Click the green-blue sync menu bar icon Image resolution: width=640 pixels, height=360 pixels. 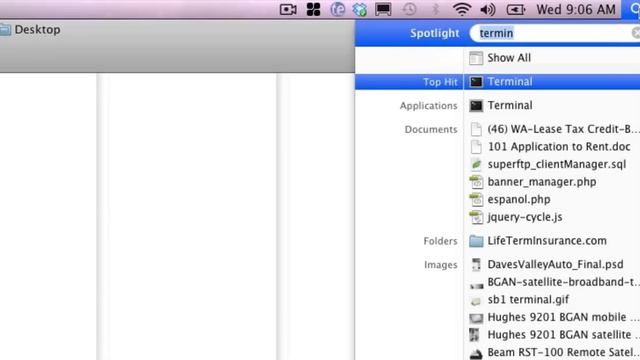pyautogui.click(x=360, y=9)
